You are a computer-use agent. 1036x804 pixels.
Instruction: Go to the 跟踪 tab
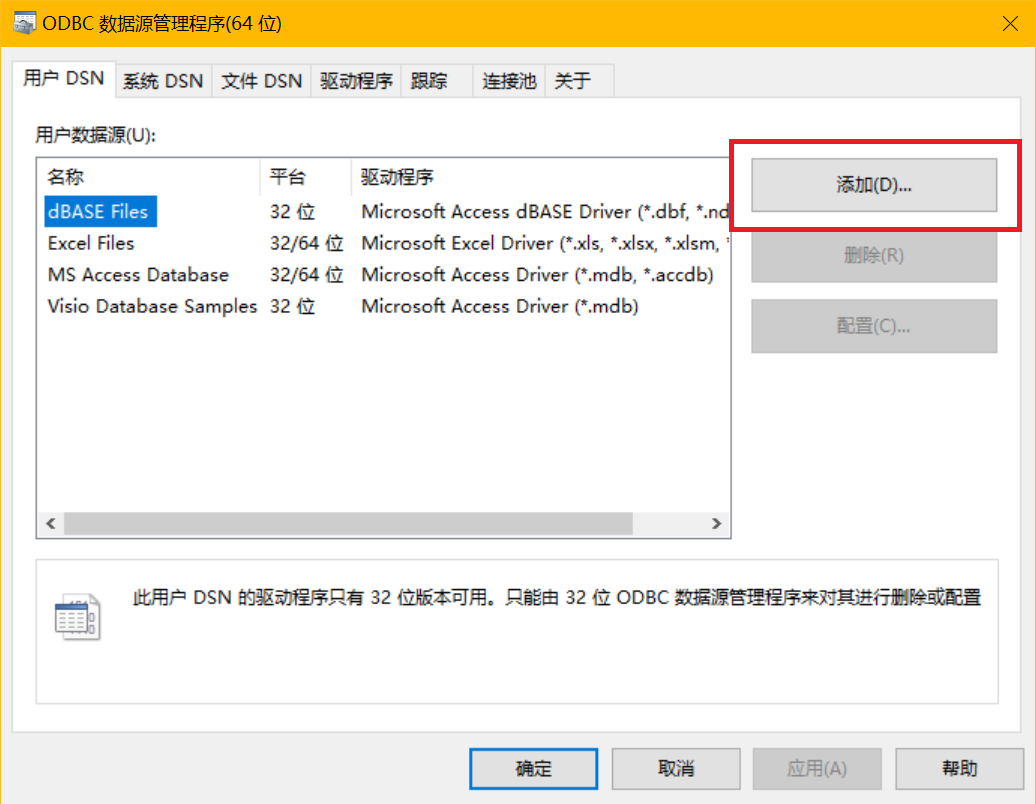click(x=429, y=82)
